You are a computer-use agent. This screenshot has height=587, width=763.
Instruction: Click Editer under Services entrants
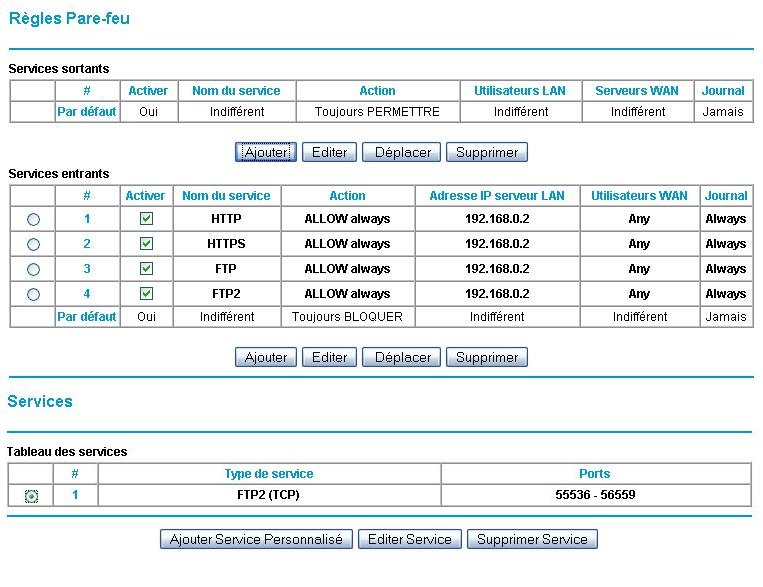click(329, 357)
